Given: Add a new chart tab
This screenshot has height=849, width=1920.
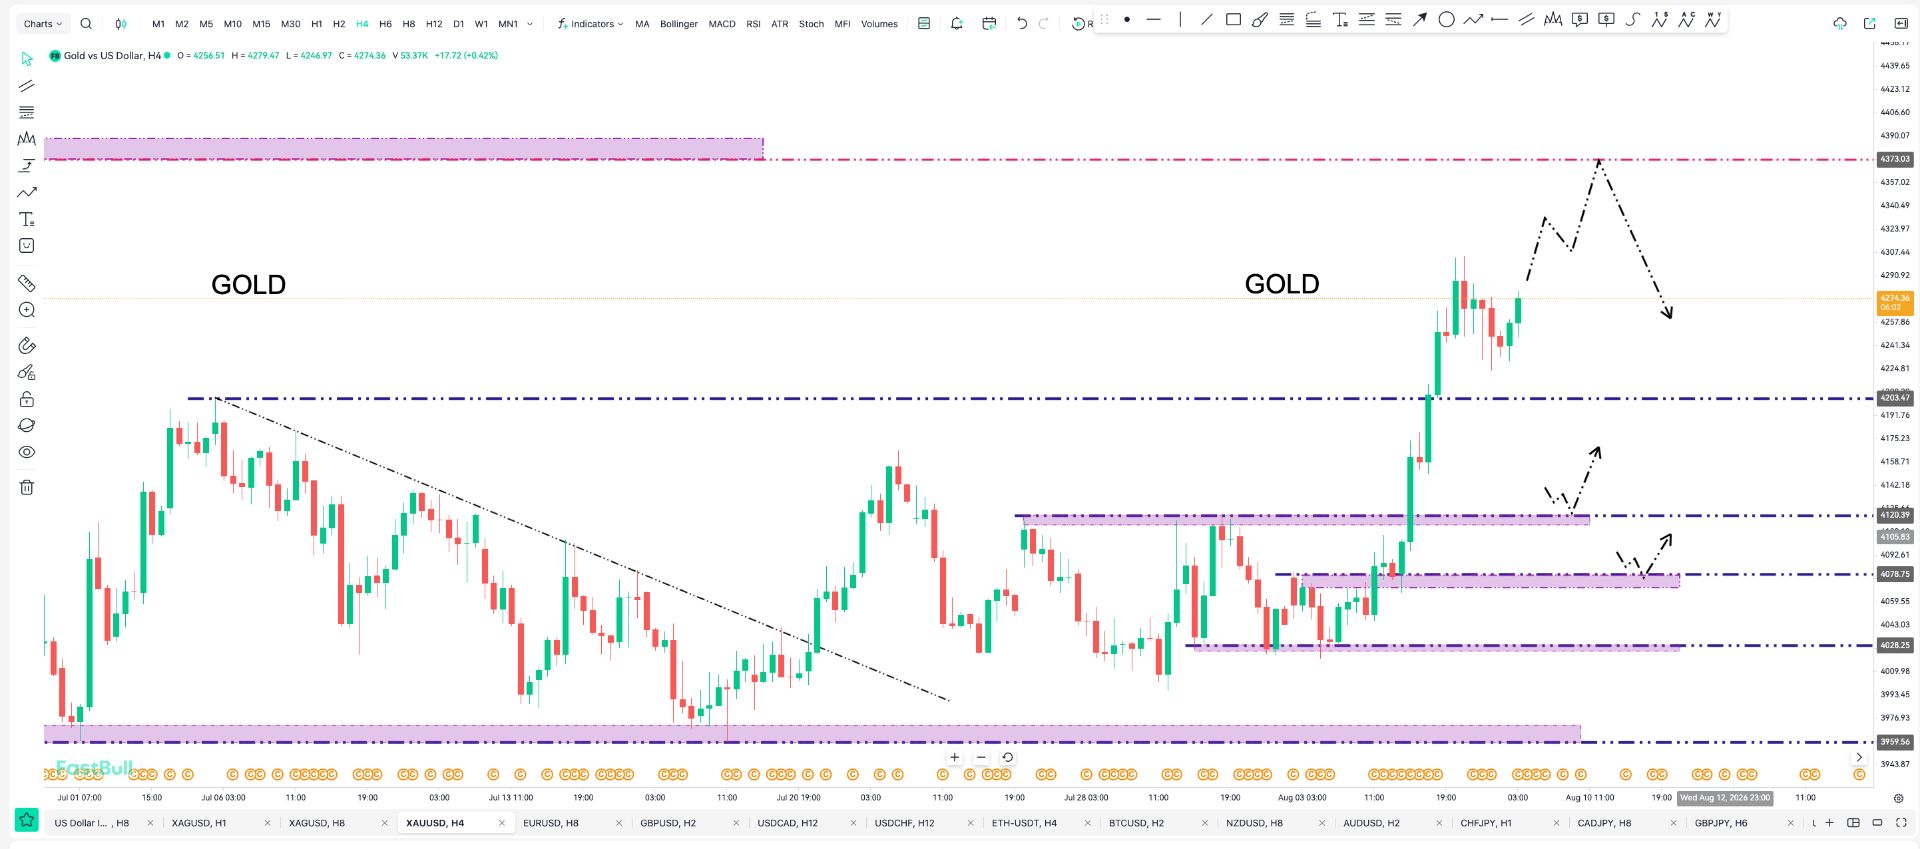Looking at the screenshot, I should [1829, 823].
